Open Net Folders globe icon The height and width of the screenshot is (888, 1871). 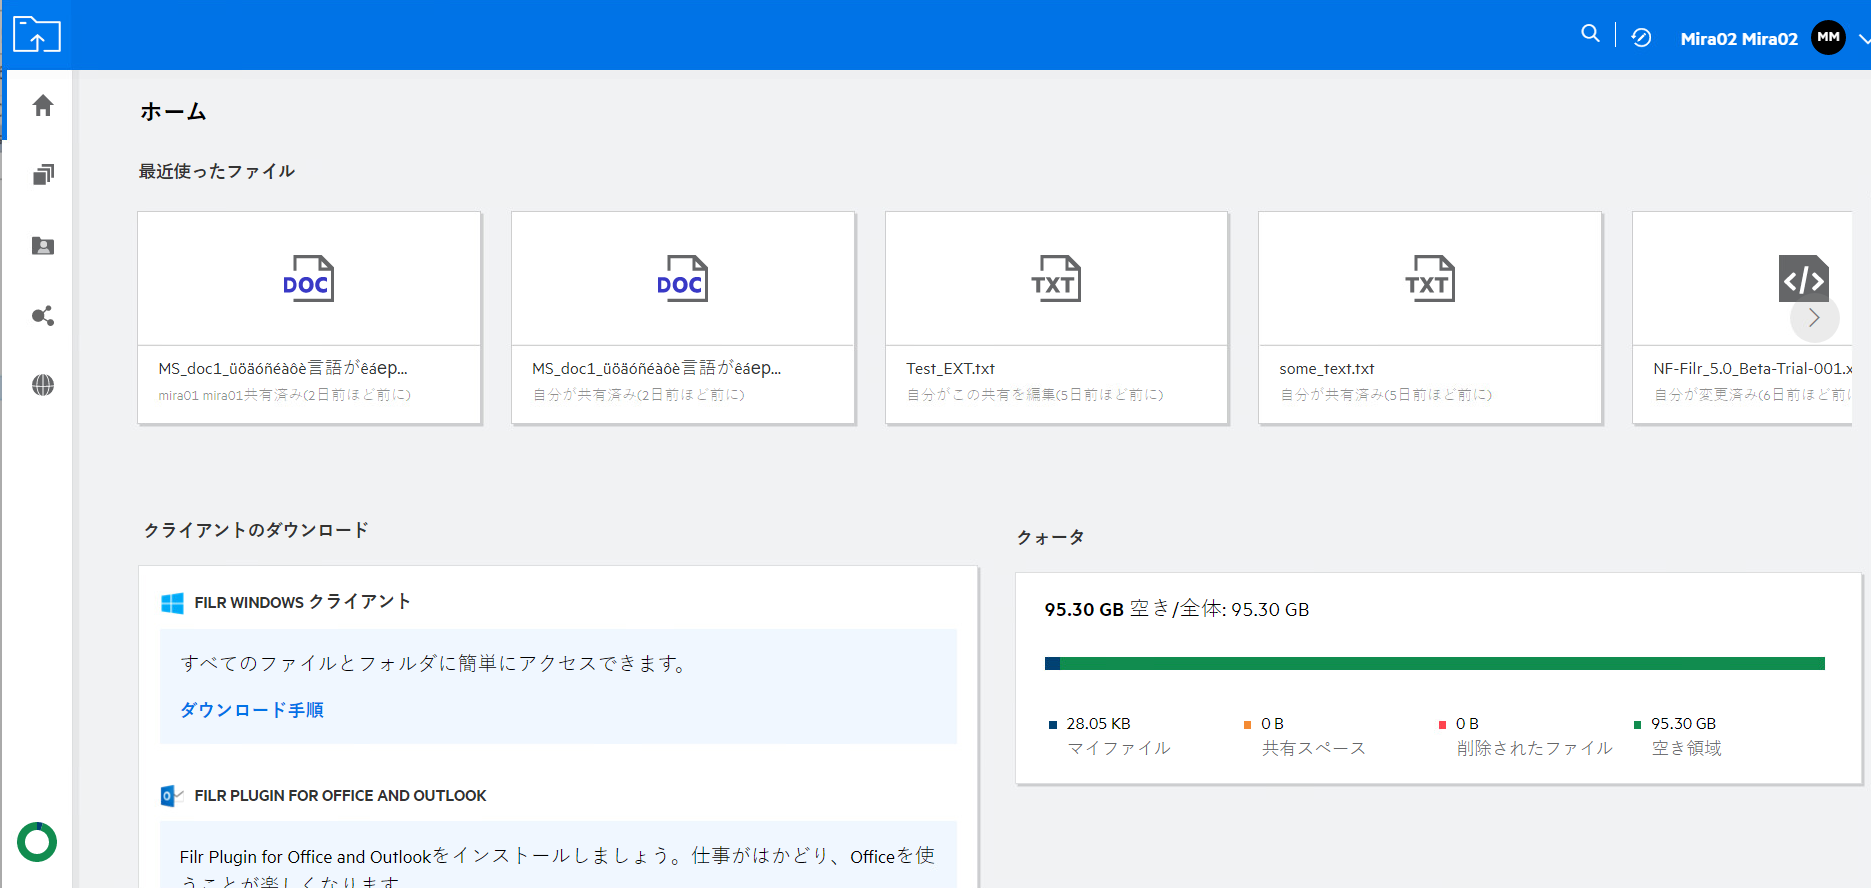42,385
